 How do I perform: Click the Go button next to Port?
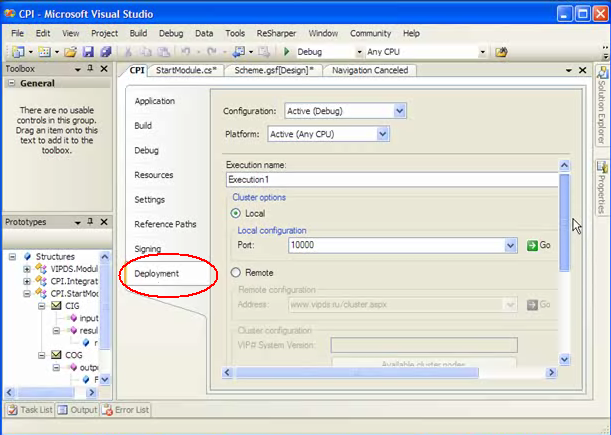point(538,245)
